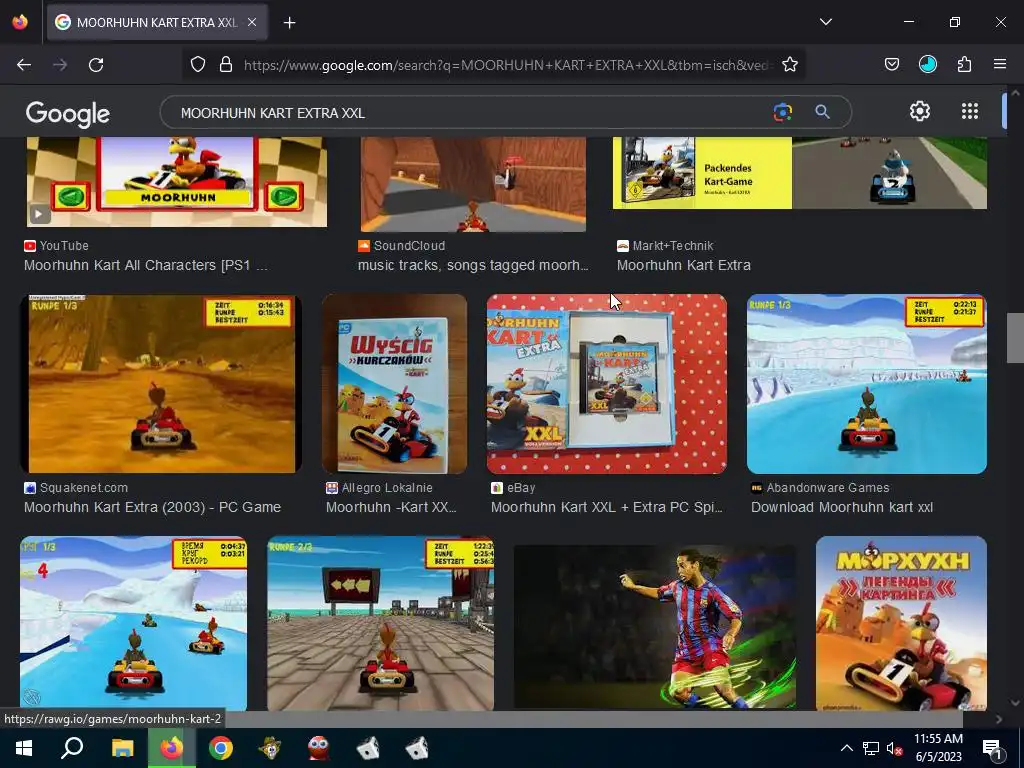Open the cowboy hat character taskbar app
This screenshot has height=768, width=1024.
[x=270, y=748]
